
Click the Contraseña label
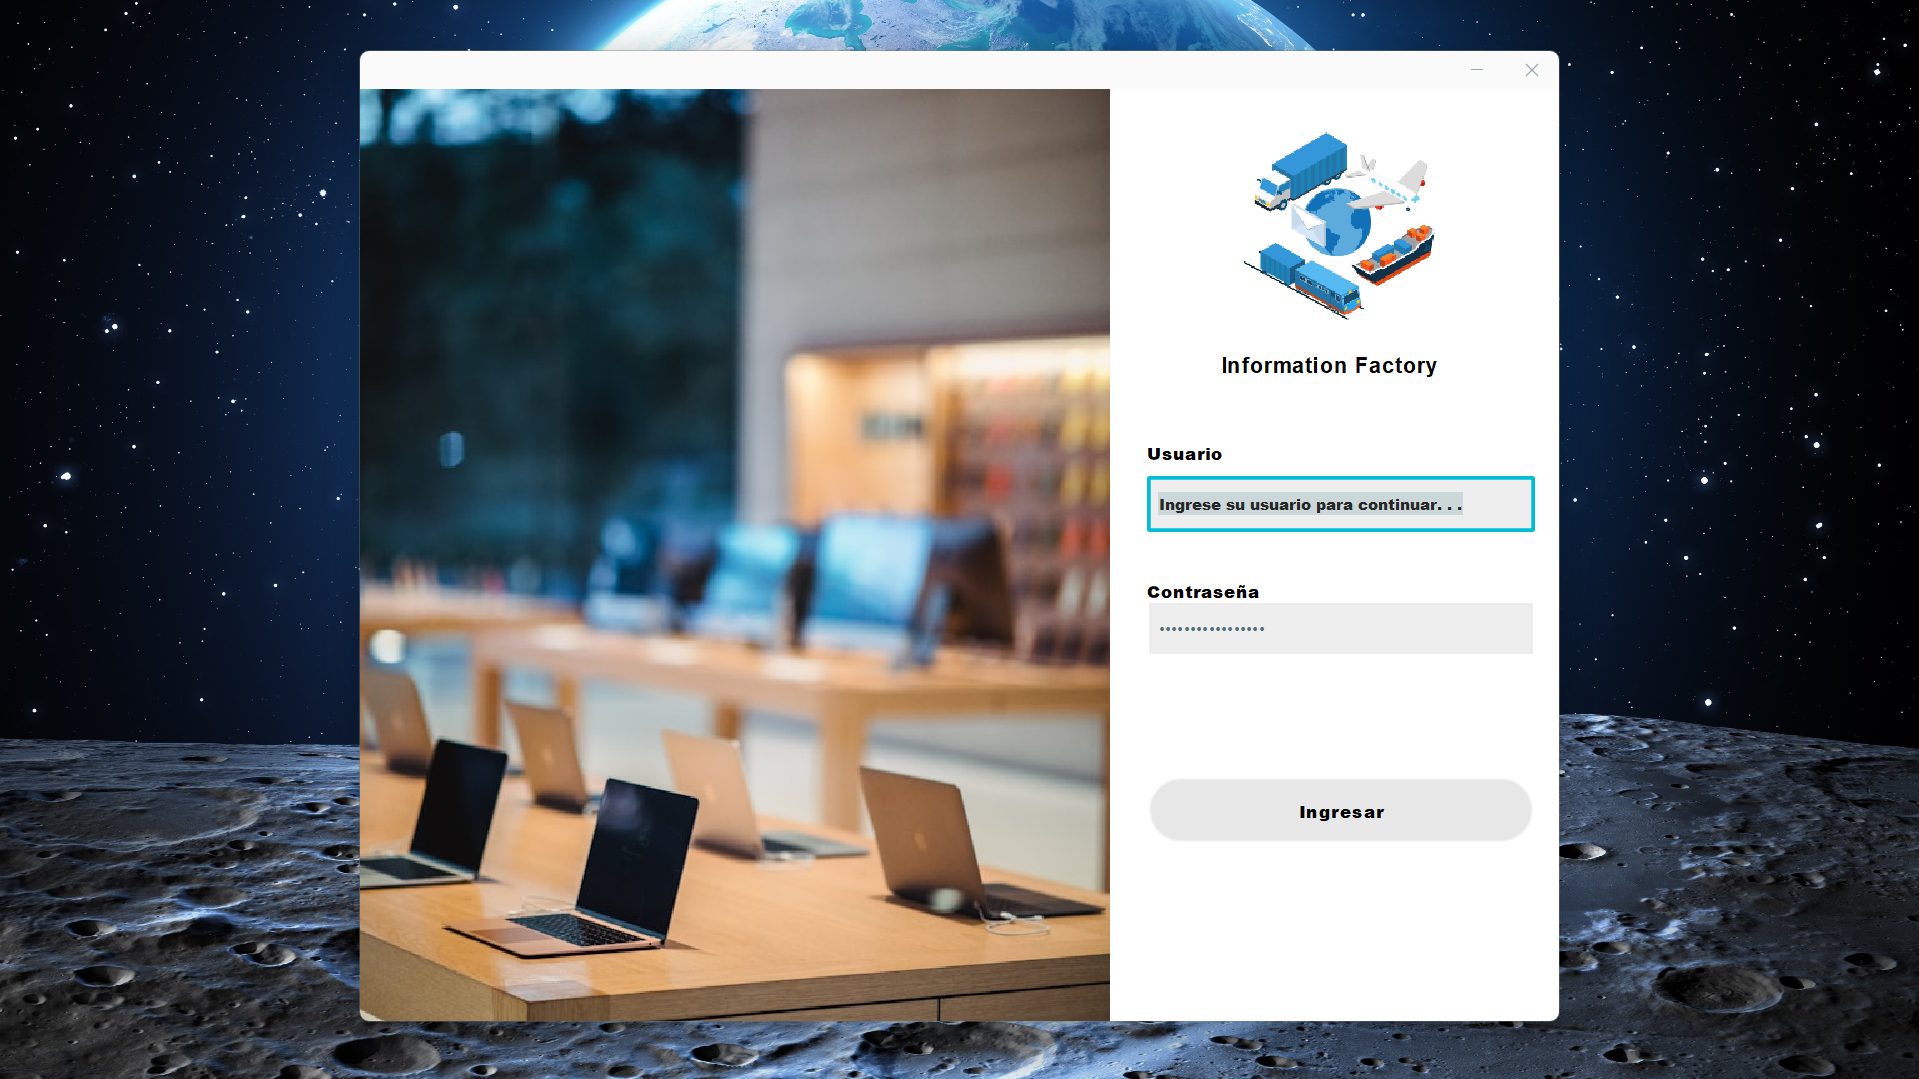pyautogui.click(x=1203, y=592)
